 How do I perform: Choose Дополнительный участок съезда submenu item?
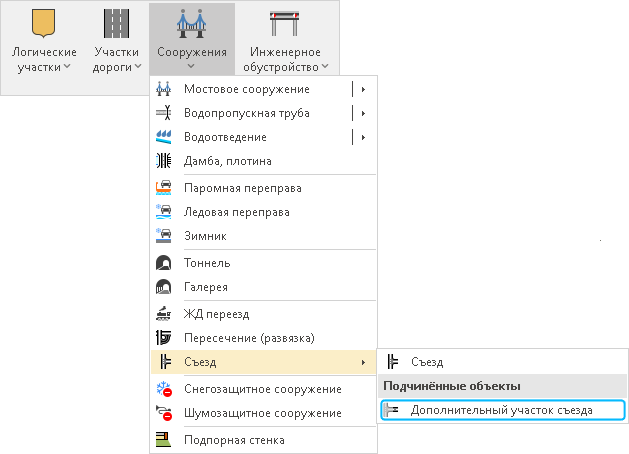point(503,410)
